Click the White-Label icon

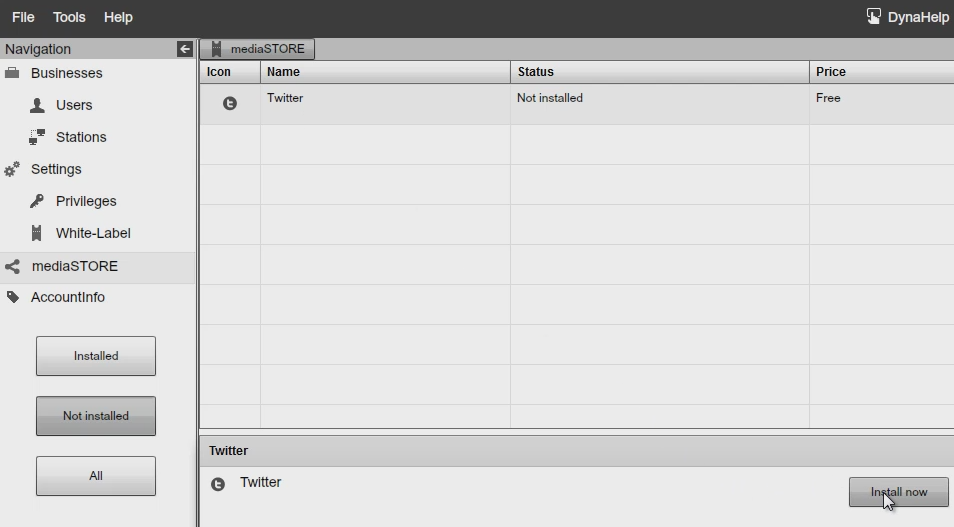pos(37,233)
